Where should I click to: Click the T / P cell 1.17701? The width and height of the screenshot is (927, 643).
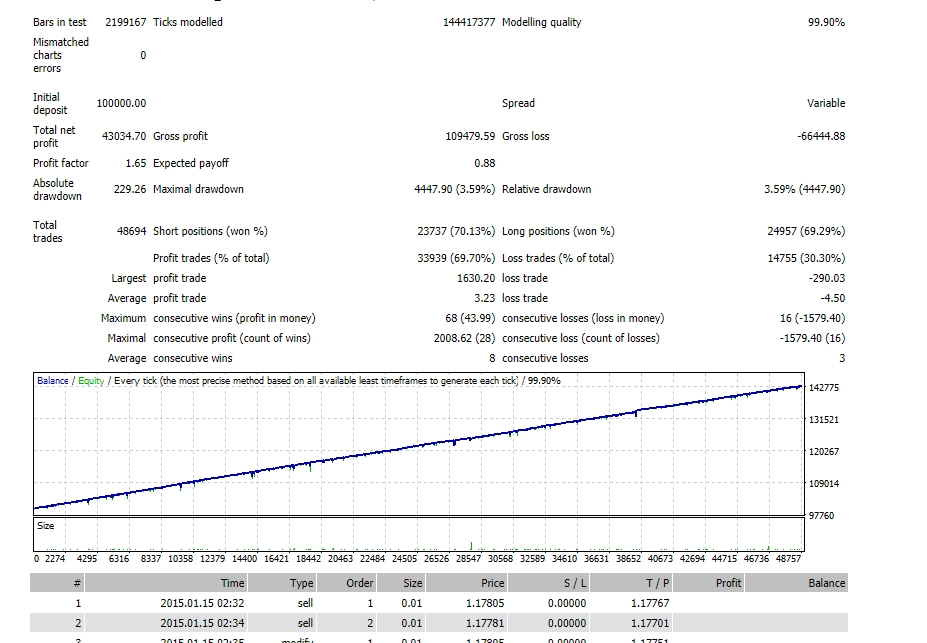(650, 623)
